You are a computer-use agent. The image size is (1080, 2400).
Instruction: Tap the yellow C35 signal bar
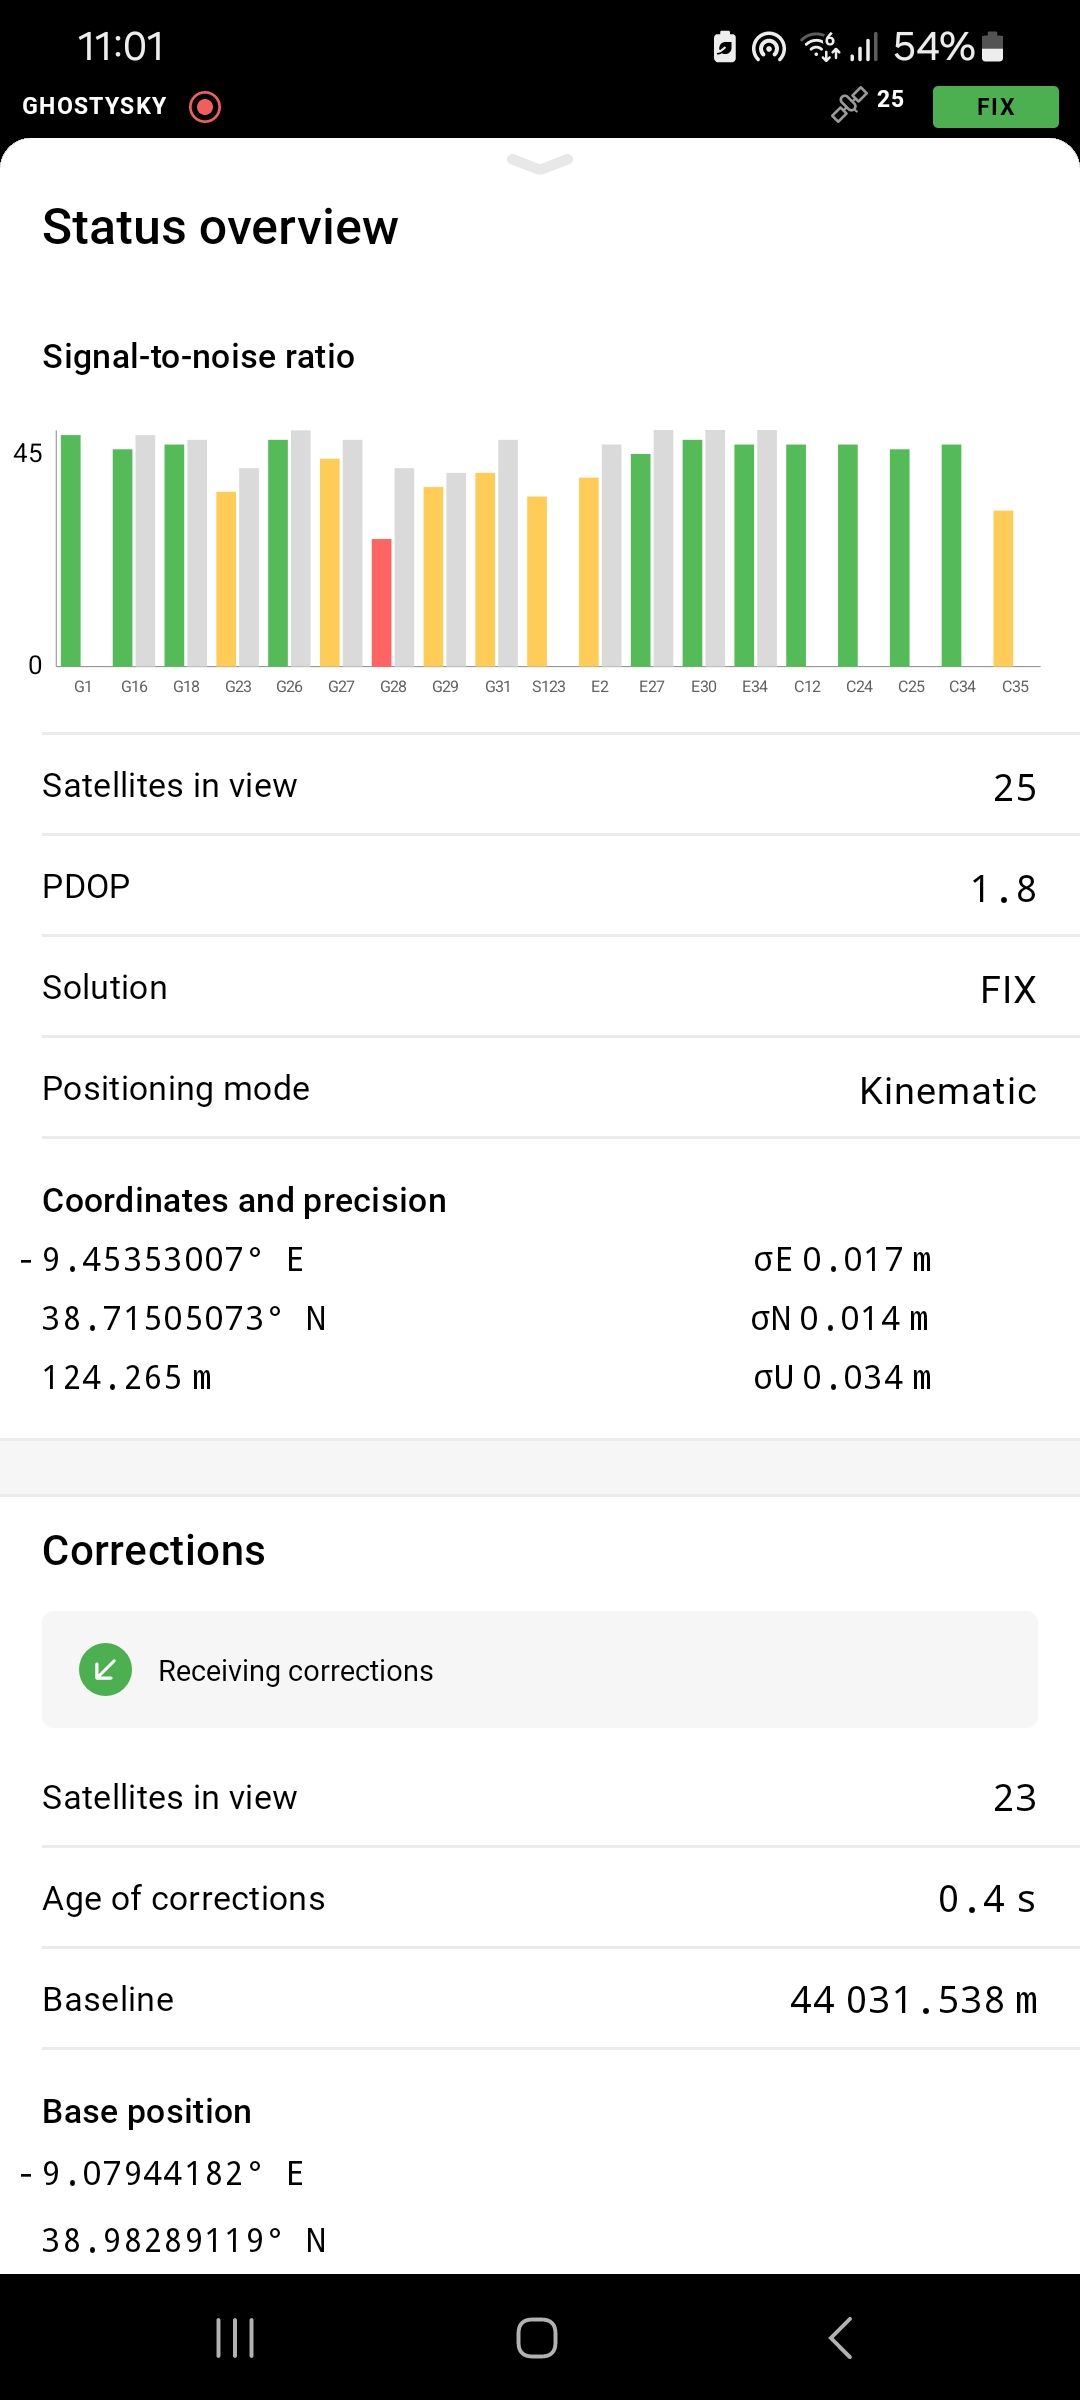point(1003,588)
